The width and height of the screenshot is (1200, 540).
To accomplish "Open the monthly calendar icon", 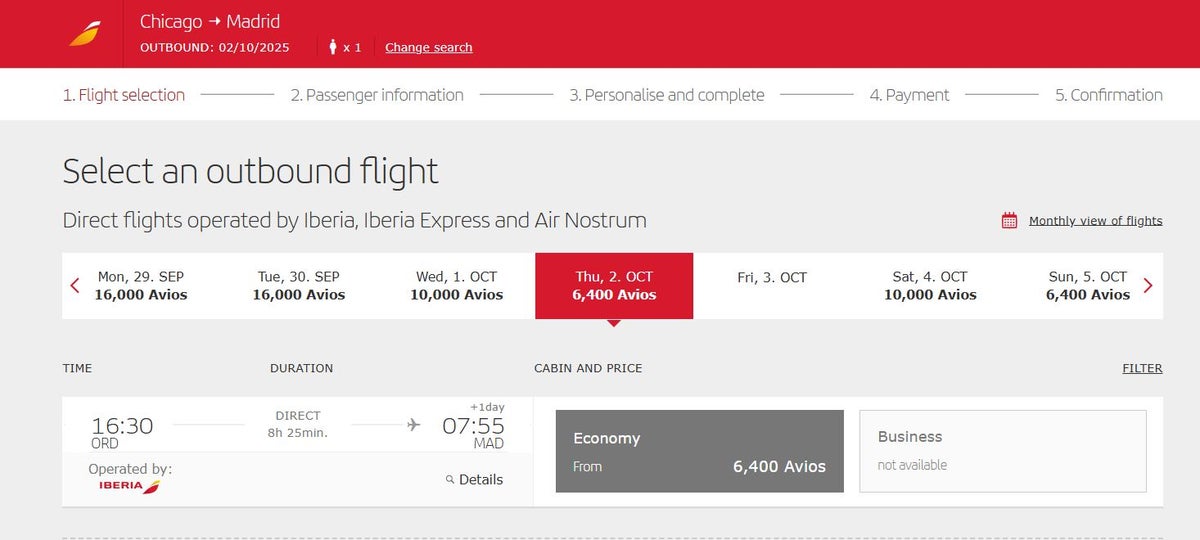I will point(1009,221).
